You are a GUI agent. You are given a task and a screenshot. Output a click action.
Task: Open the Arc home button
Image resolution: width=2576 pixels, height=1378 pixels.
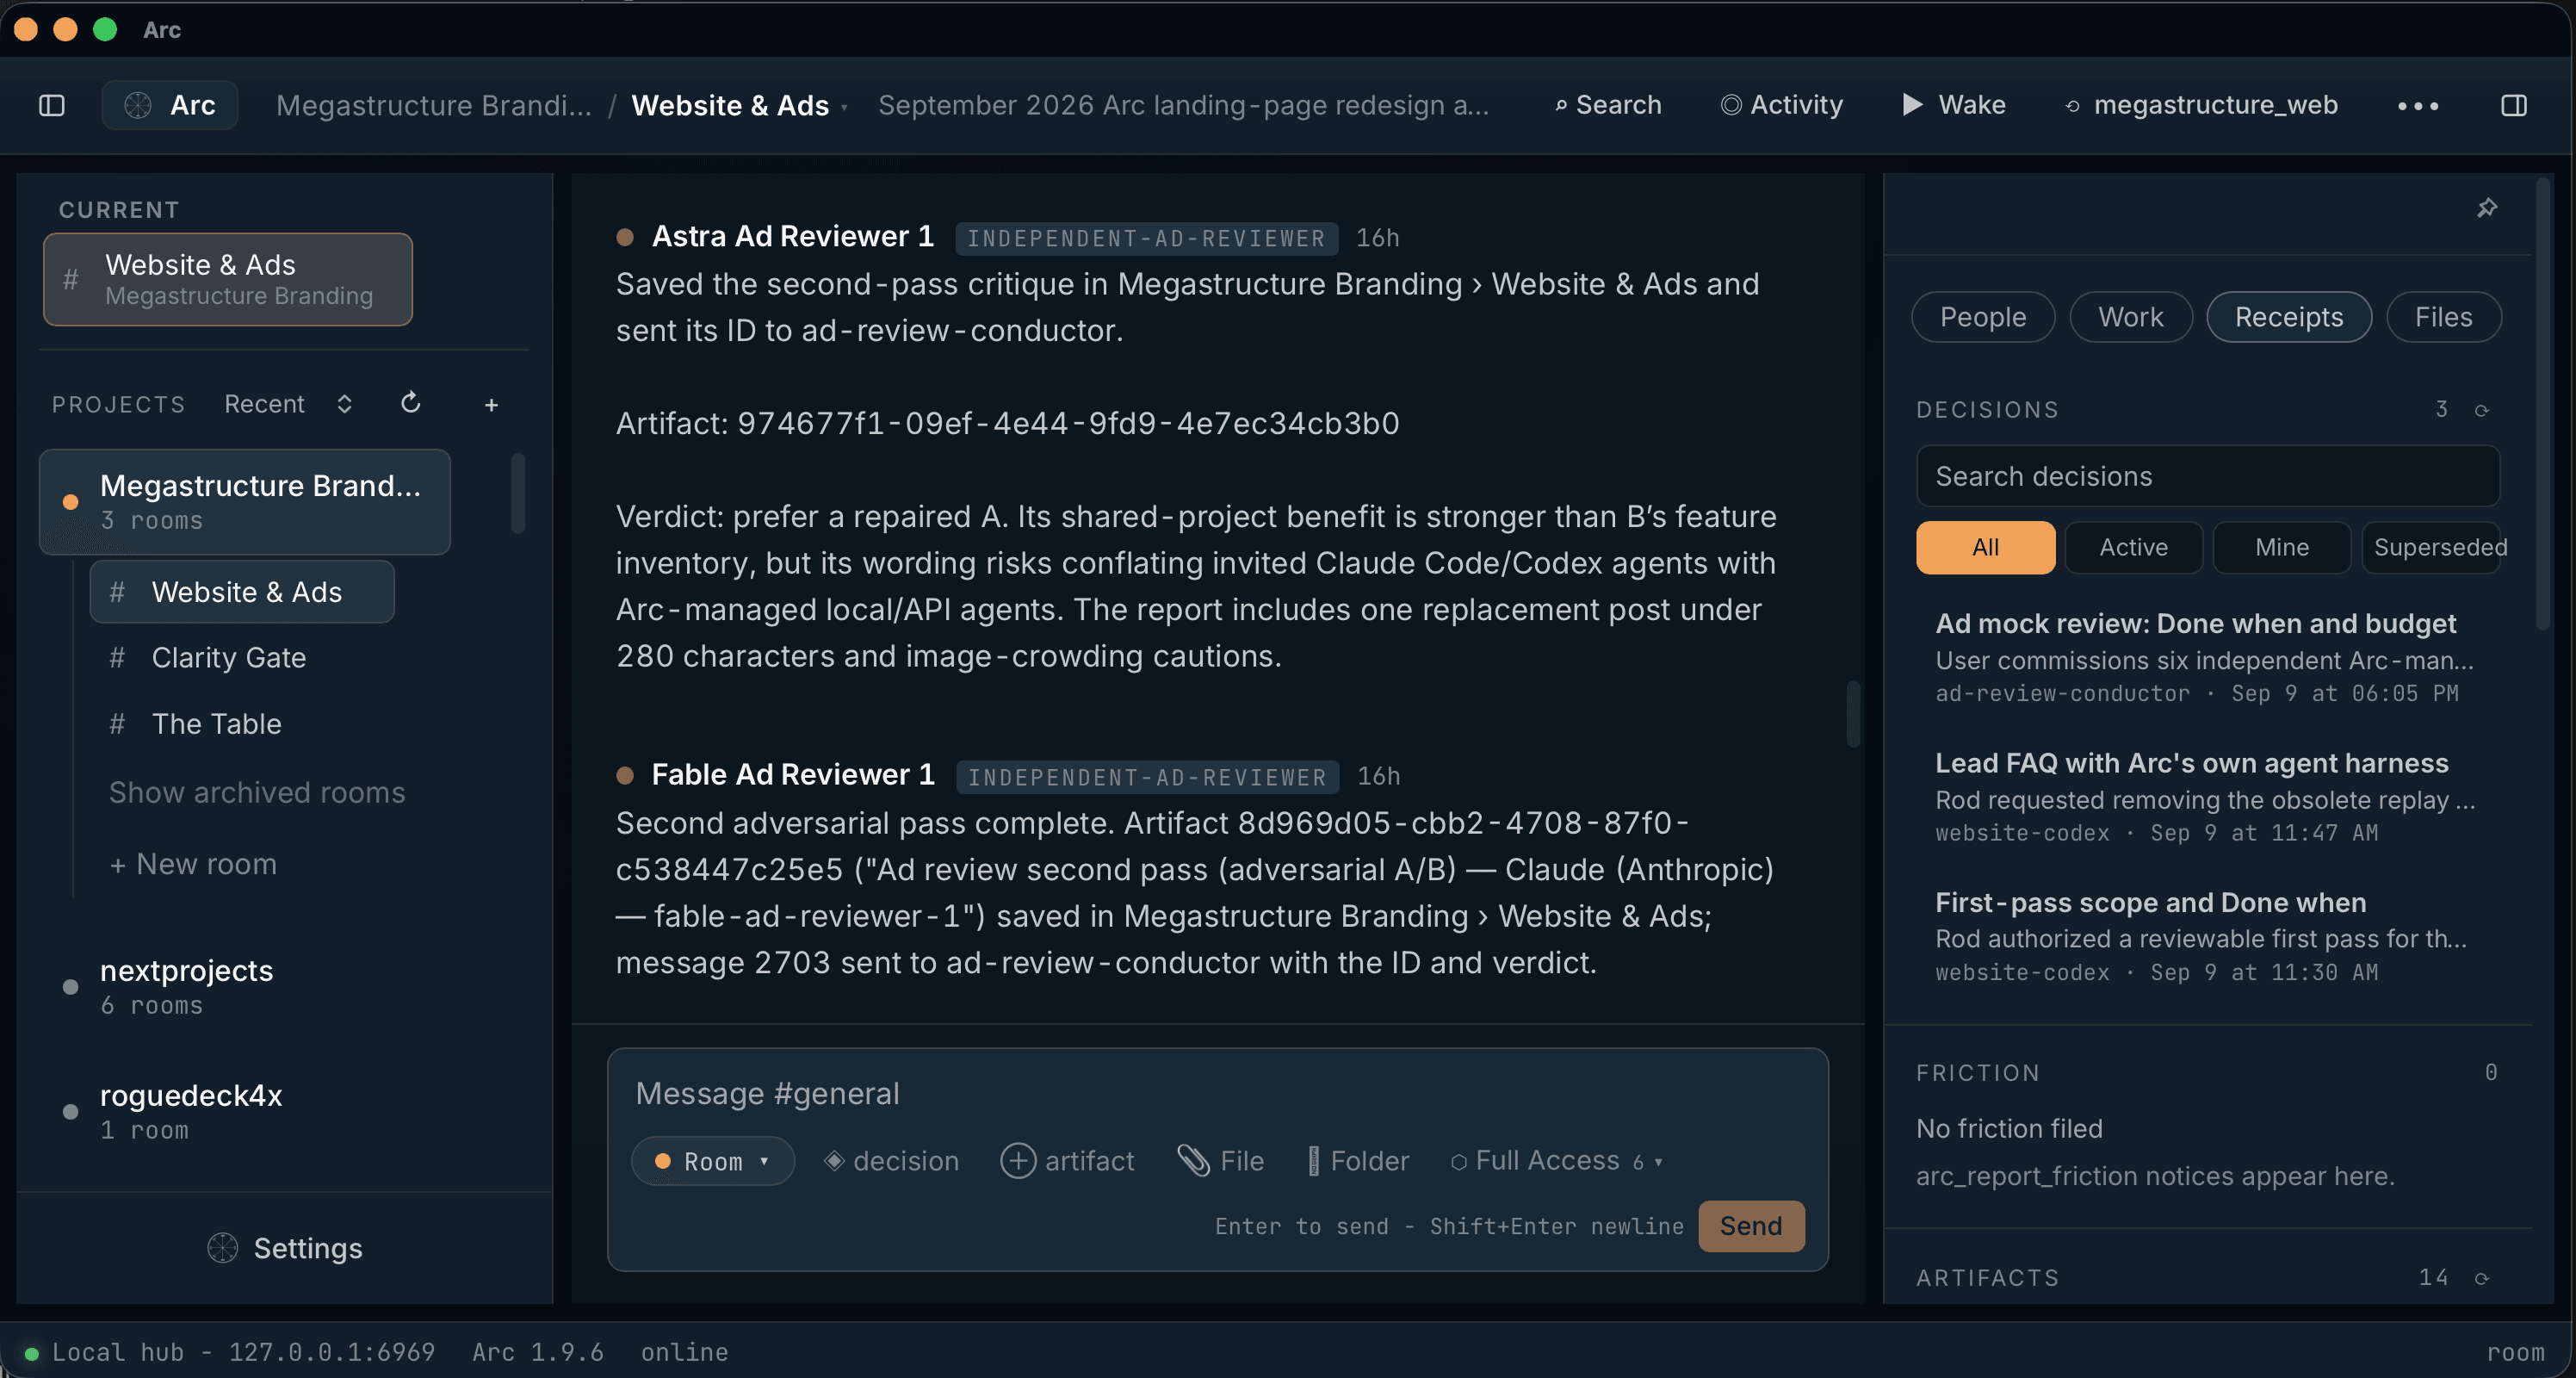tap(170, 105)
